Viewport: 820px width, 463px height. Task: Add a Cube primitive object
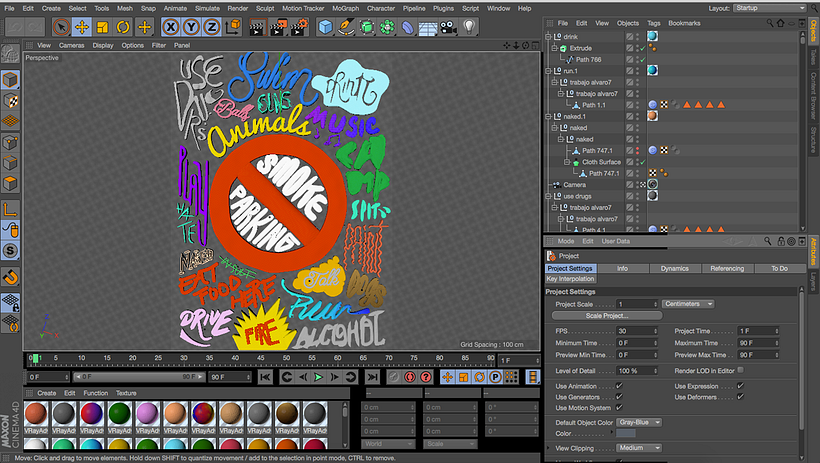click(x=325, y=27)
